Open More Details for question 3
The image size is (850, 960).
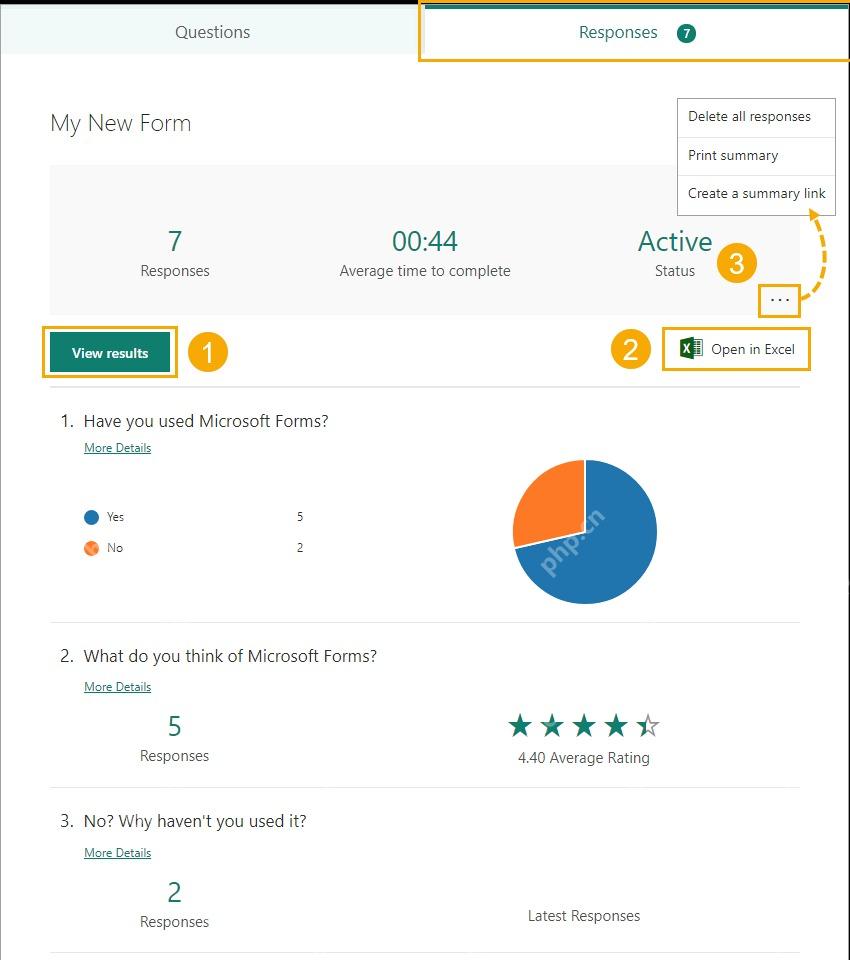click(118, 853)
